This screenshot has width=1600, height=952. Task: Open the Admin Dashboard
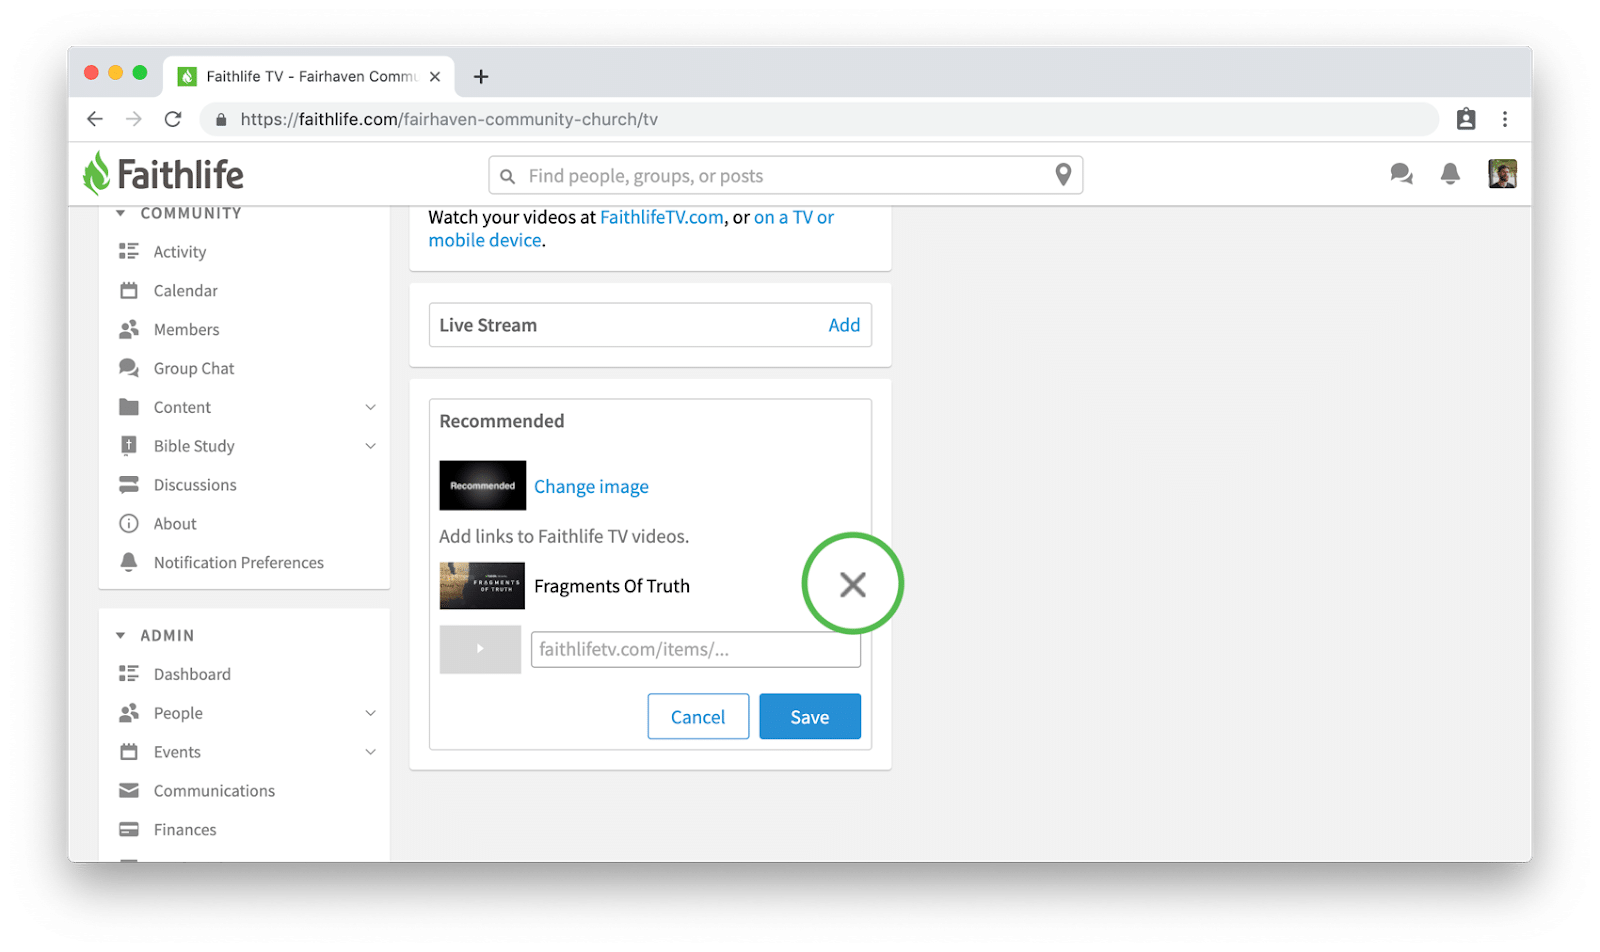click(x=192, y=674)
